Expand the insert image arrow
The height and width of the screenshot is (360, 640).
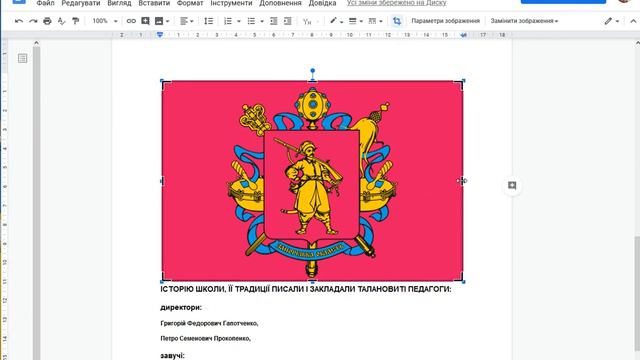[x=167, y=21]
